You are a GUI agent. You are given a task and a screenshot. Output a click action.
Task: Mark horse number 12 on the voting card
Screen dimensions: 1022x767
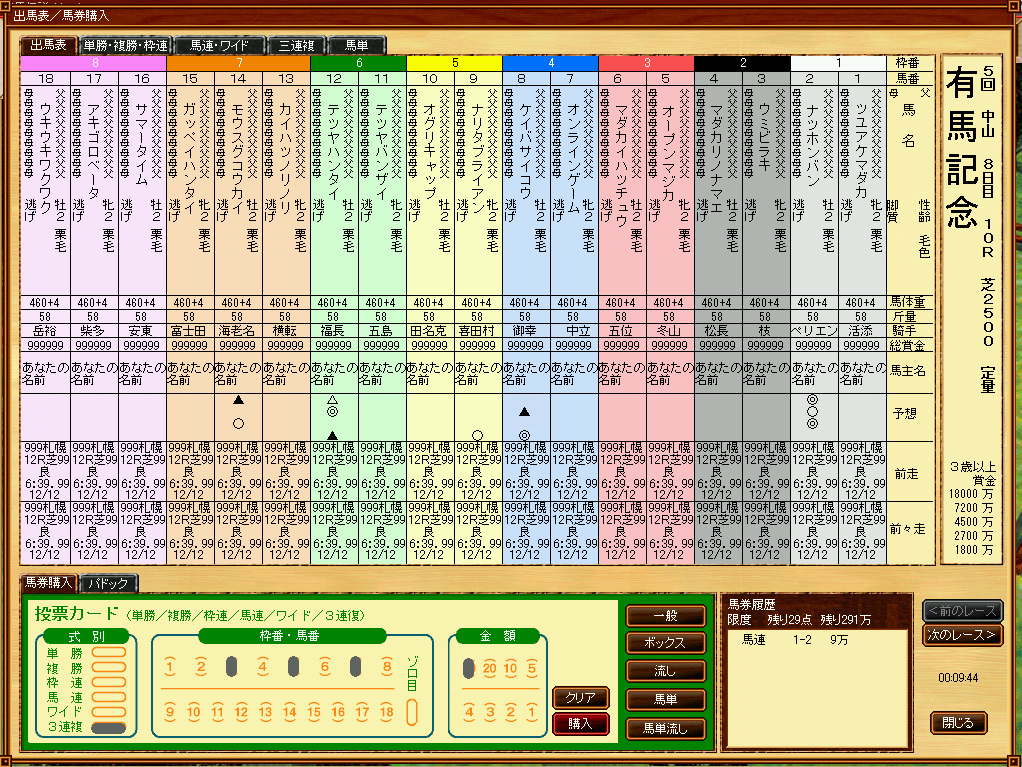242,713
